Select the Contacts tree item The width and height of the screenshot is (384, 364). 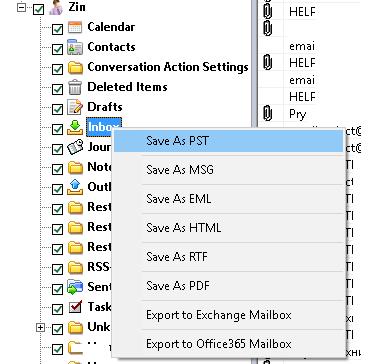[111, 47]
